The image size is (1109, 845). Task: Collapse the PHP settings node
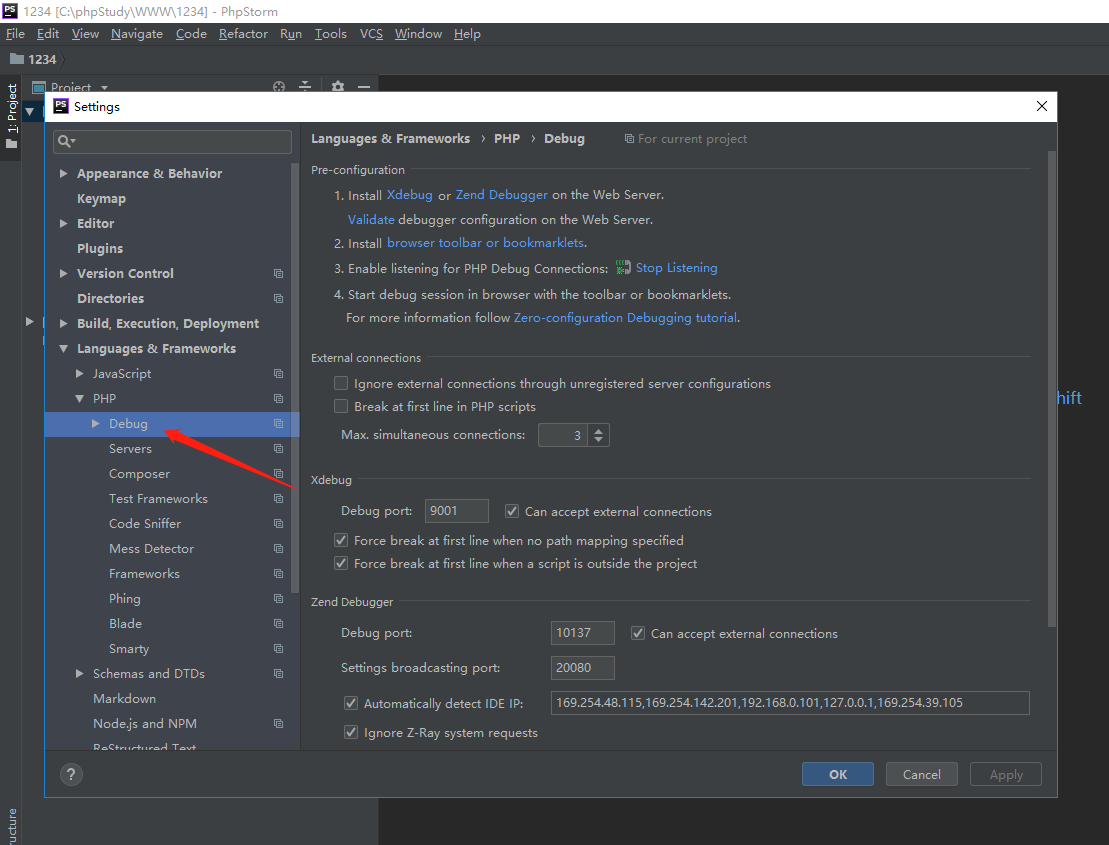(80, 399)
